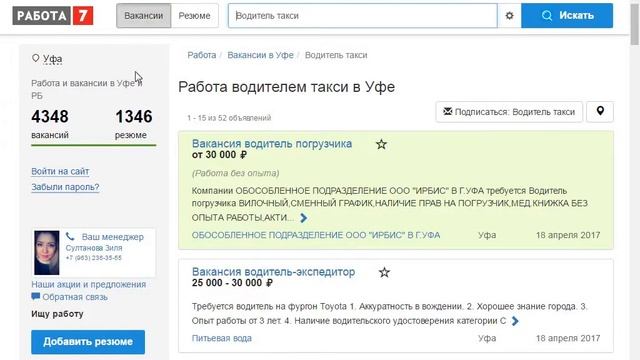Click the magnifier Искать search button

coord(567,16)
